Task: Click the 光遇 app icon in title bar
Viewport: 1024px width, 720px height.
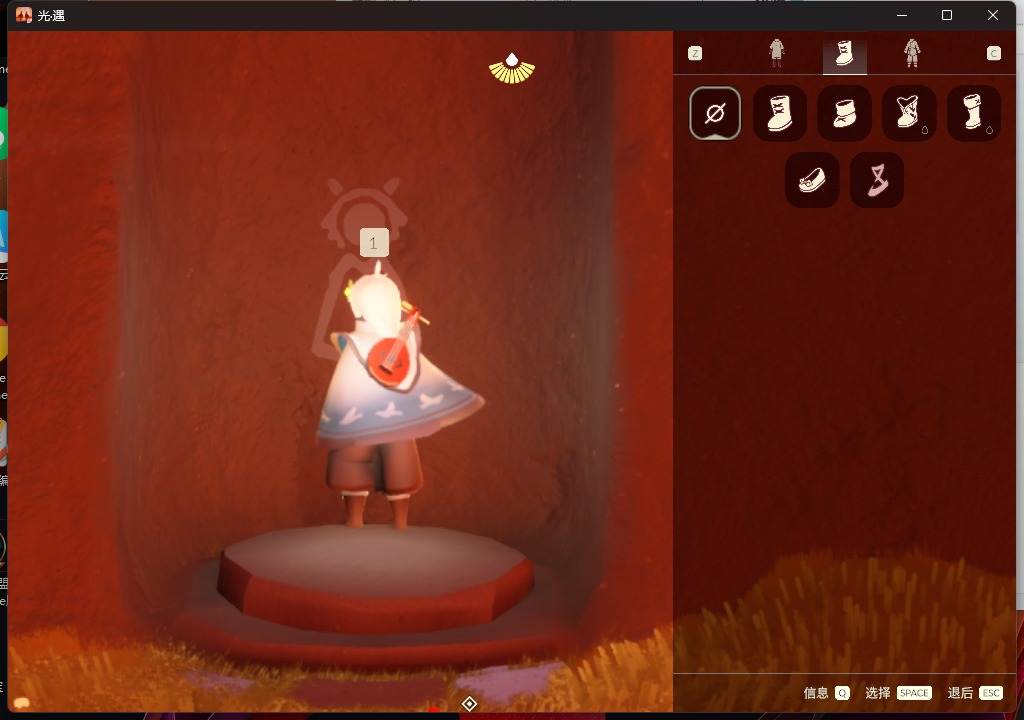Action: pos(24,15)
